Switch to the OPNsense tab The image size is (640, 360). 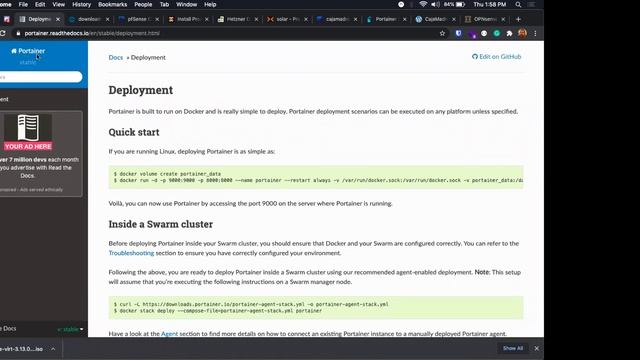click(x=485, y=19)
